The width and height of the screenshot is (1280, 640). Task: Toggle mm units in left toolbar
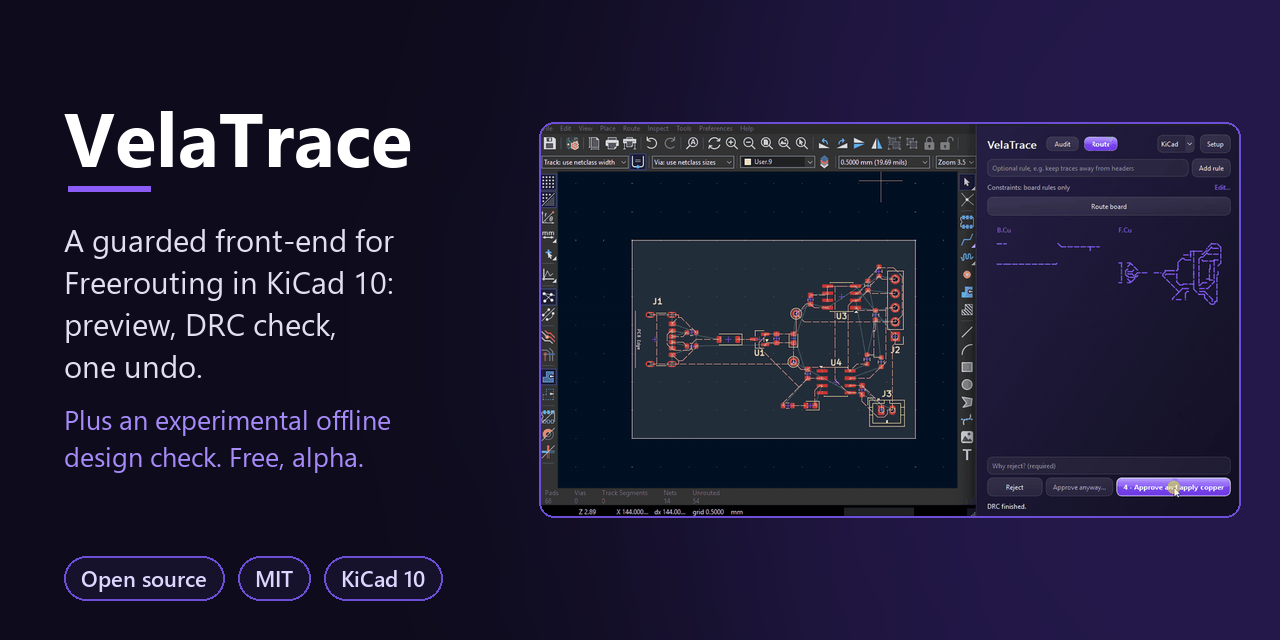[x=548, y=235]
